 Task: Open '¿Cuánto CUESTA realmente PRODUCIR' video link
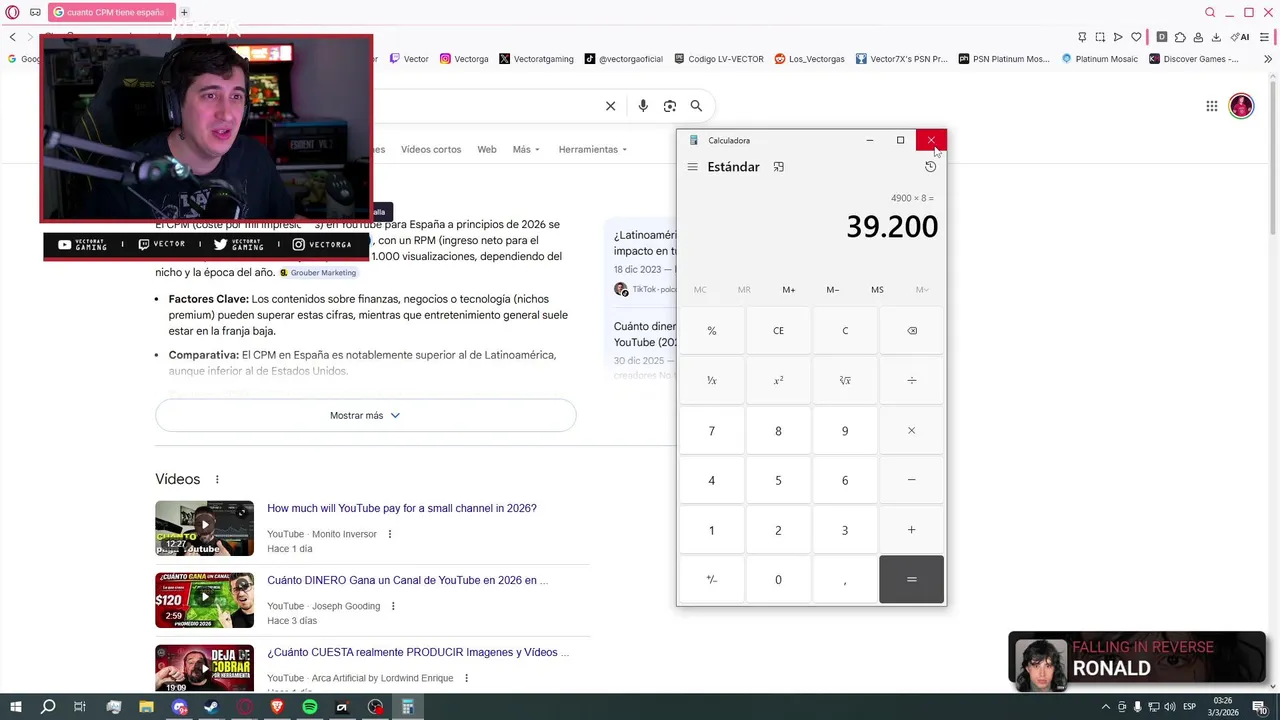[418, 652]
